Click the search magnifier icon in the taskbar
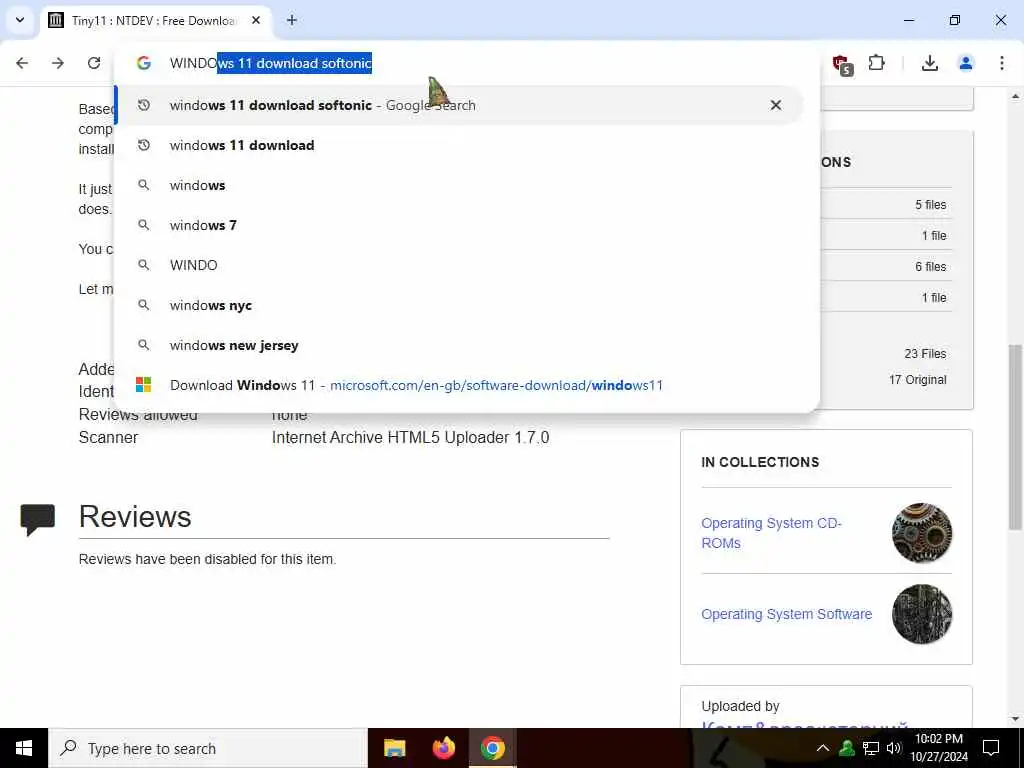Image resolution: width=1024 pixels, height=768 pixels. click(69, 748)
